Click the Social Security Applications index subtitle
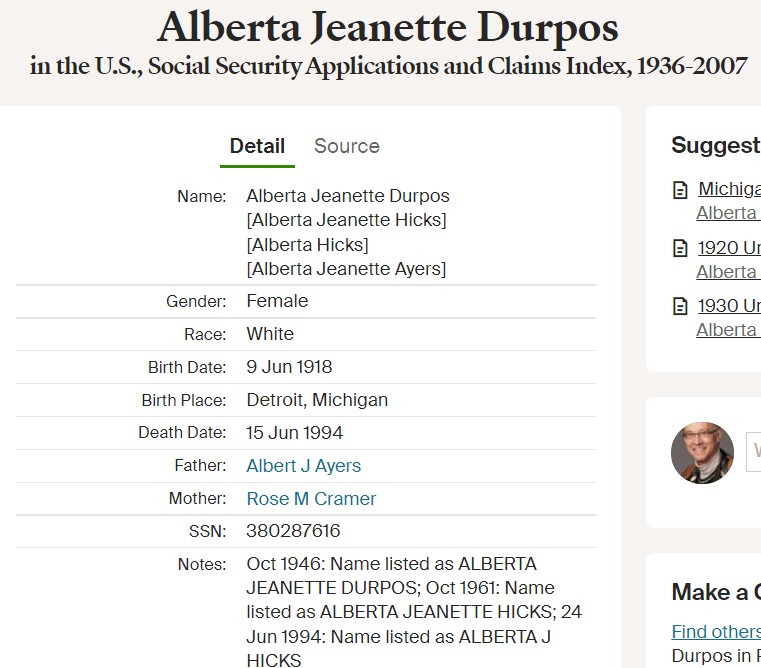Screen dimensions: 761x668 pos(388,66)
